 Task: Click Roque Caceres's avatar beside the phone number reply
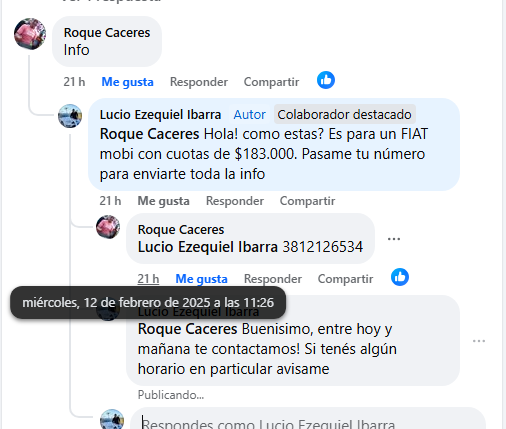tap(108, 227)
